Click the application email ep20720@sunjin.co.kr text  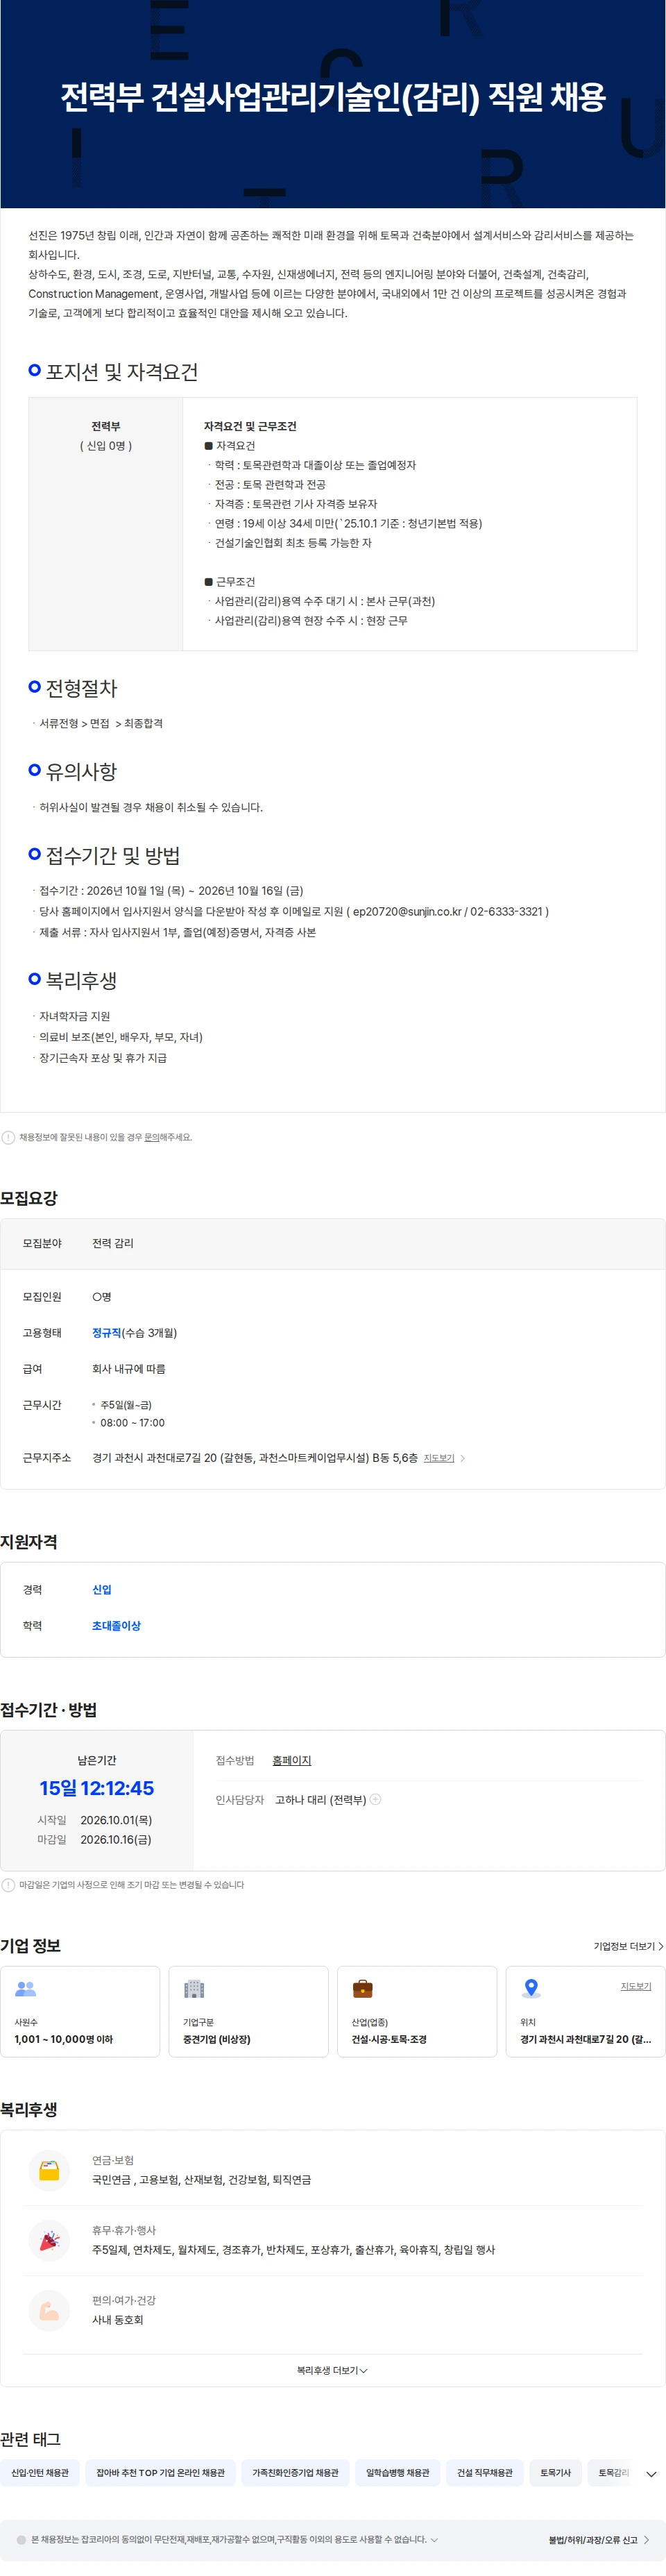click(x=407, y=911)
